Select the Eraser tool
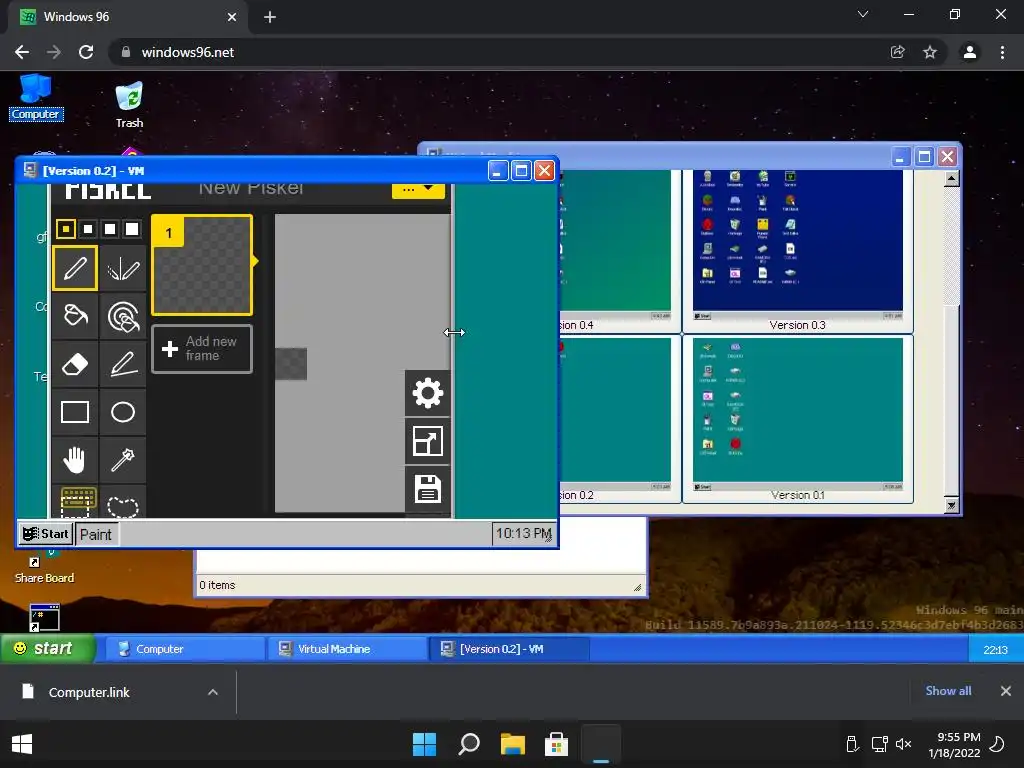Screen dimensions: 1024x768 tap(75, 364)
